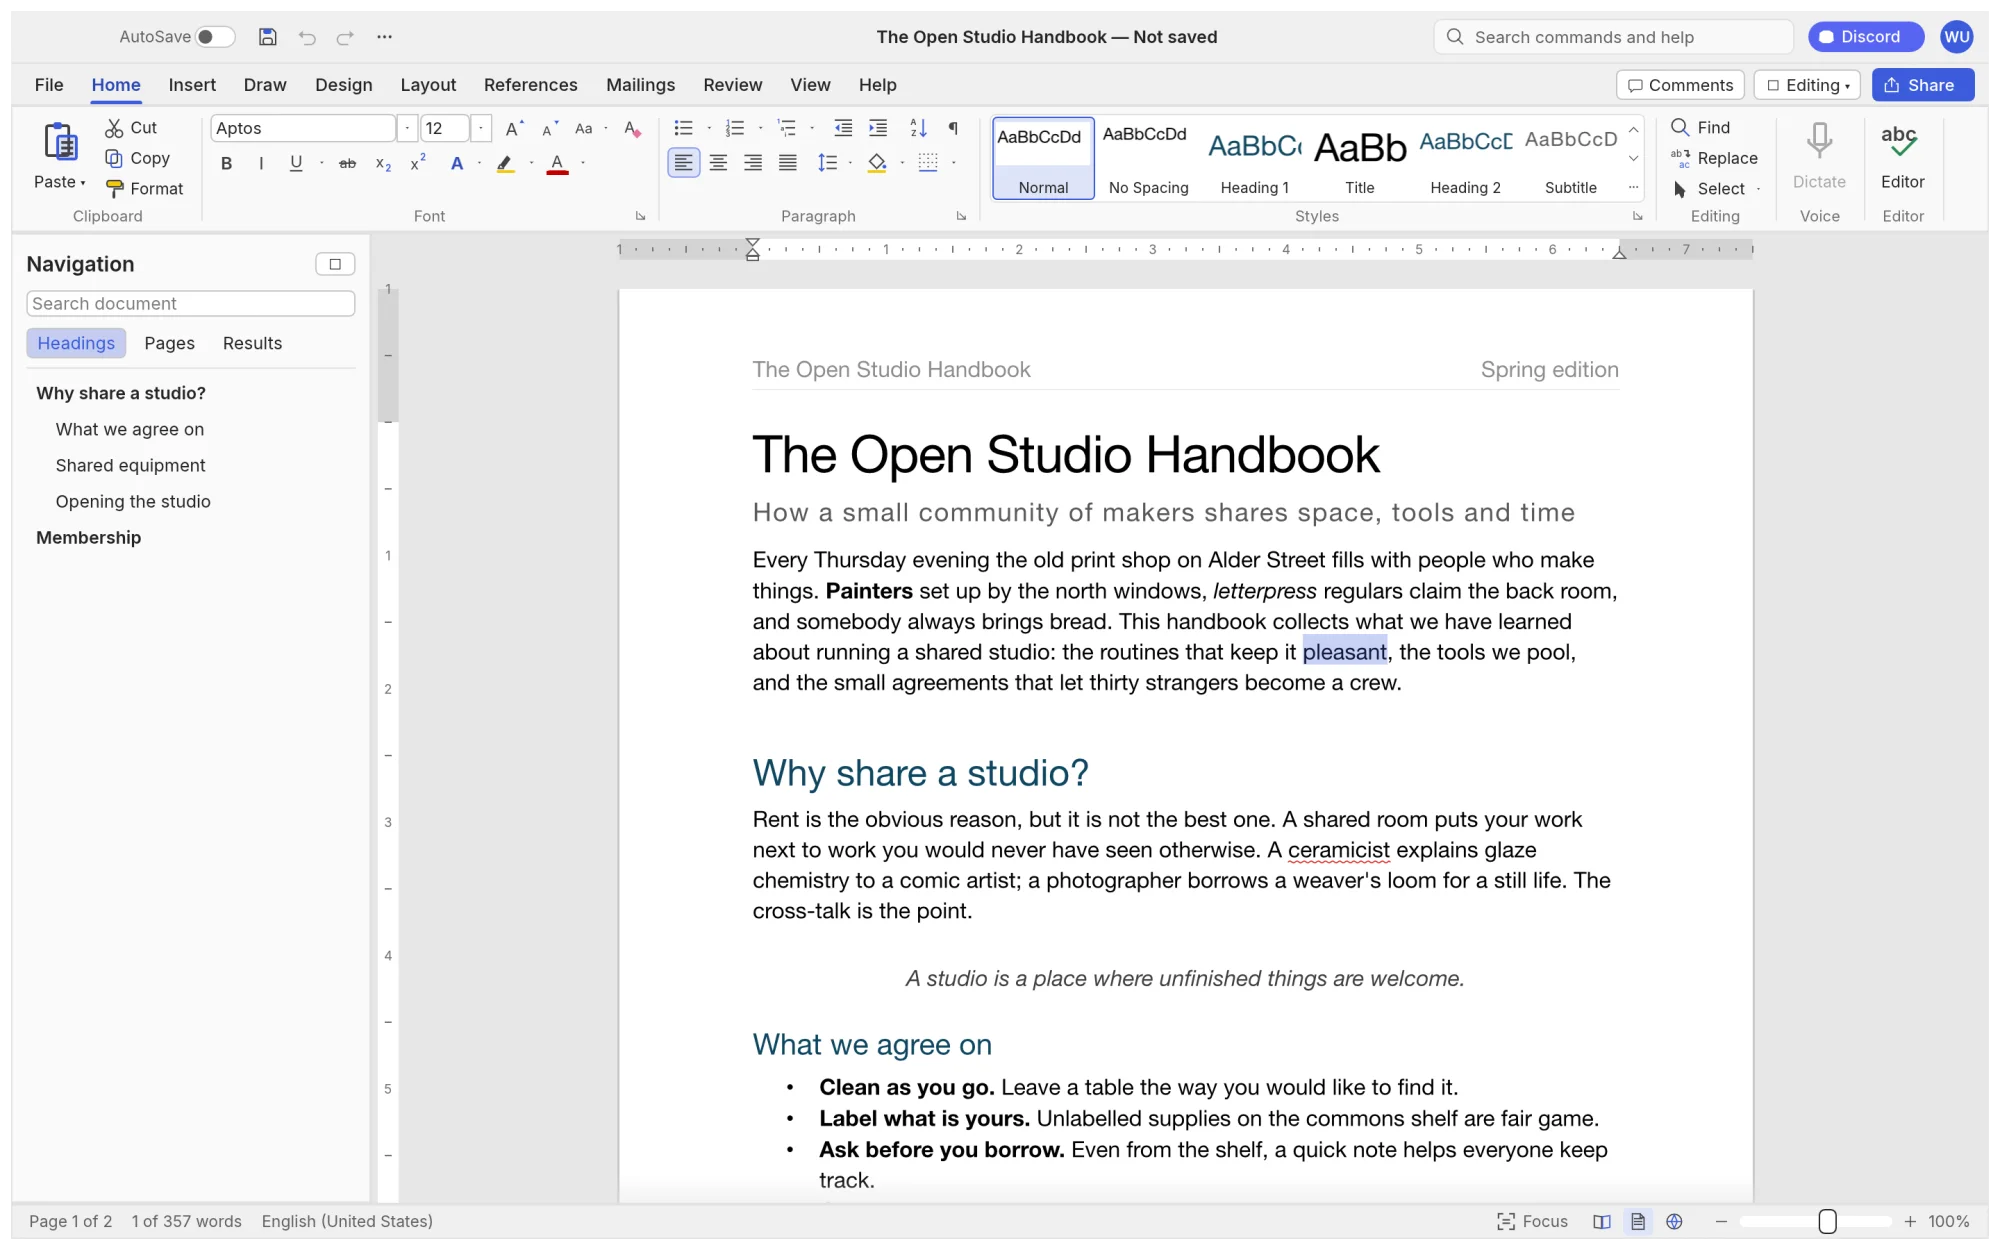Click the Dictate microphone
This screenshot has height=1250, width=2000.
pyautogui.click(x=1819, y=156)
